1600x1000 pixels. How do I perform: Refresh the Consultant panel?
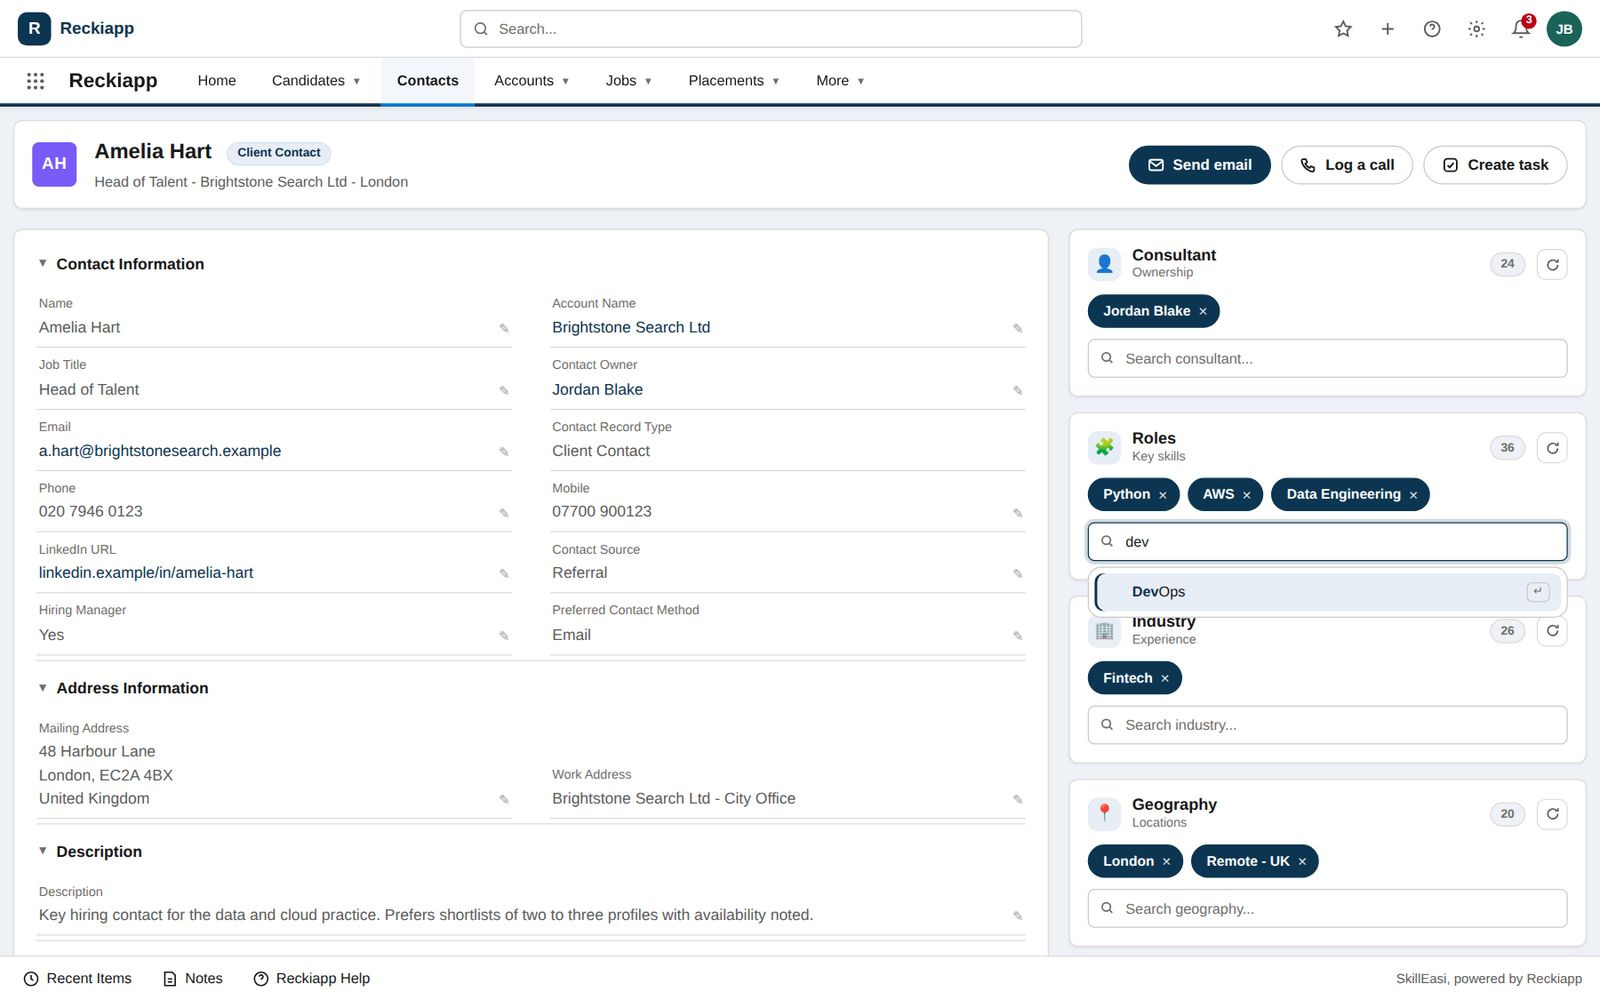pyautogui.click(x=1552, y=265)
